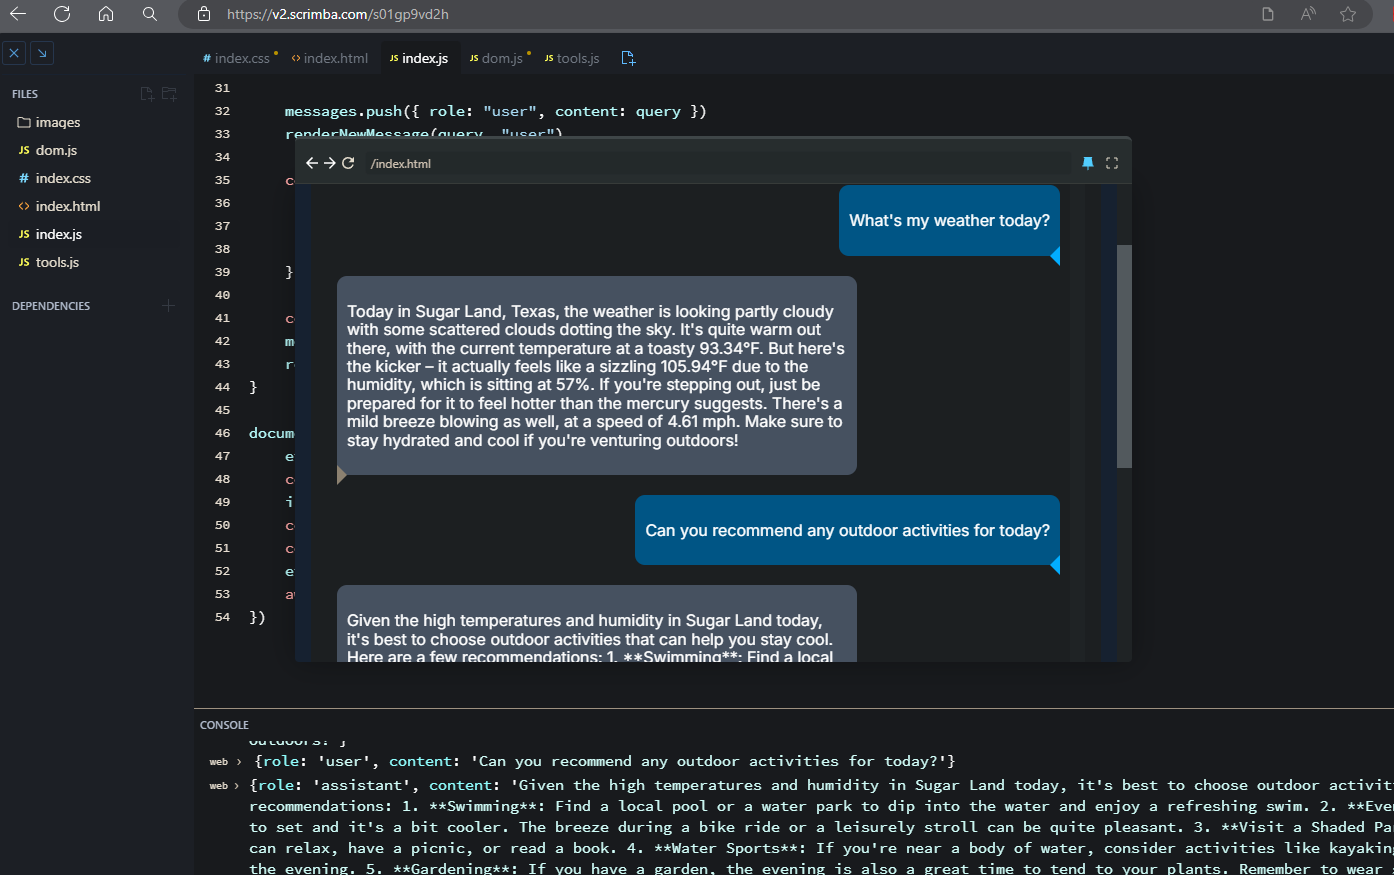Click the /index.html preview address field
This screenshot has height=875, width=1394.
pos(401,164)
